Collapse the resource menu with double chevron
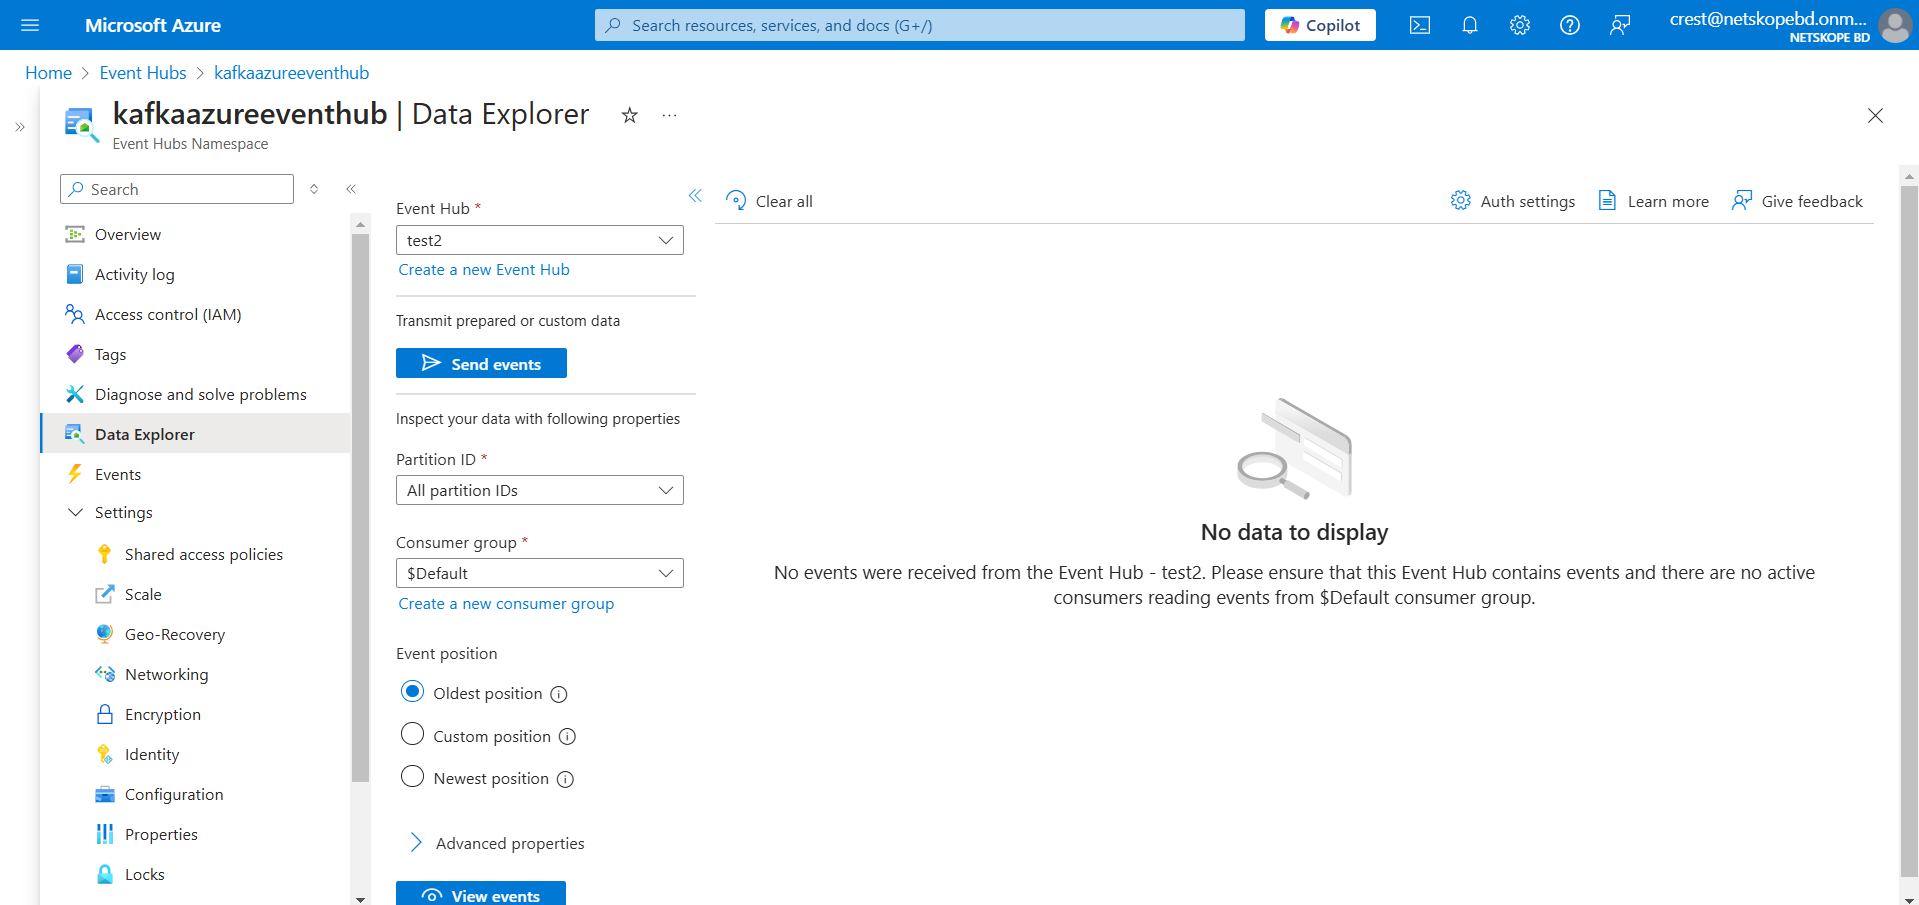The image size is (1919, 905). [x=351, y=189]
